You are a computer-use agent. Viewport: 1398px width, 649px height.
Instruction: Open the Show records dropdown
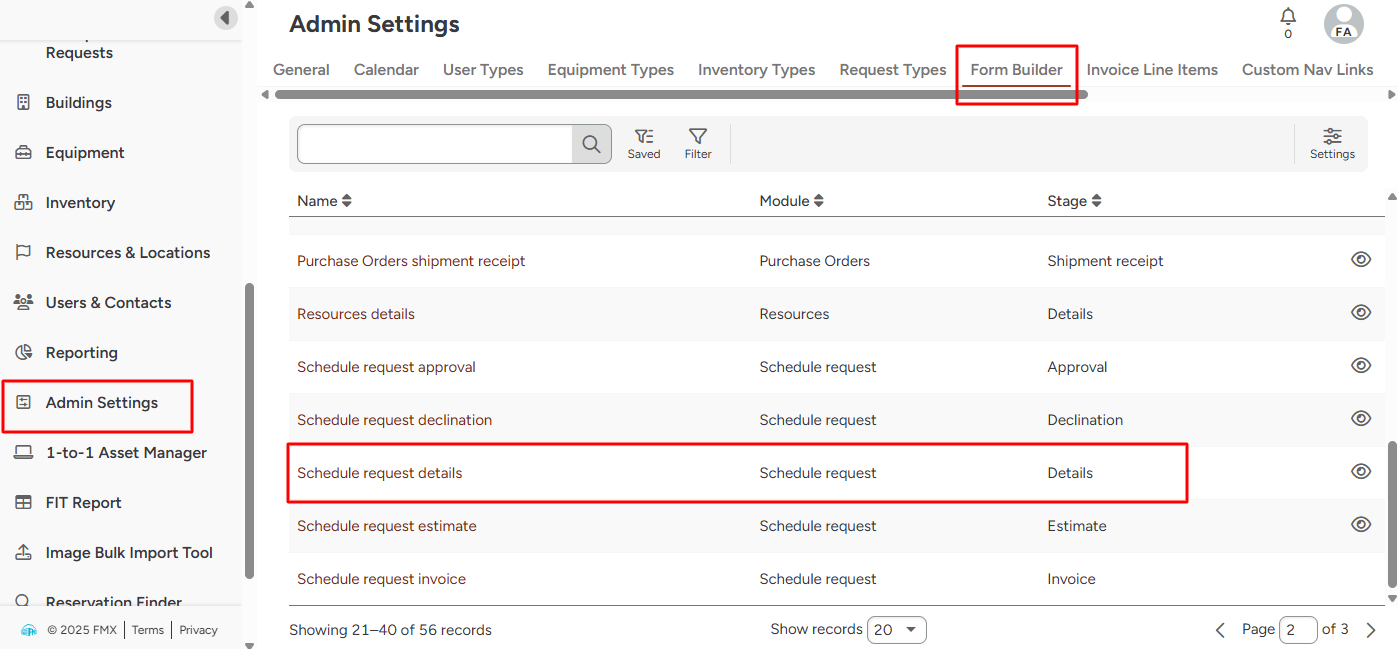point(896,630)
